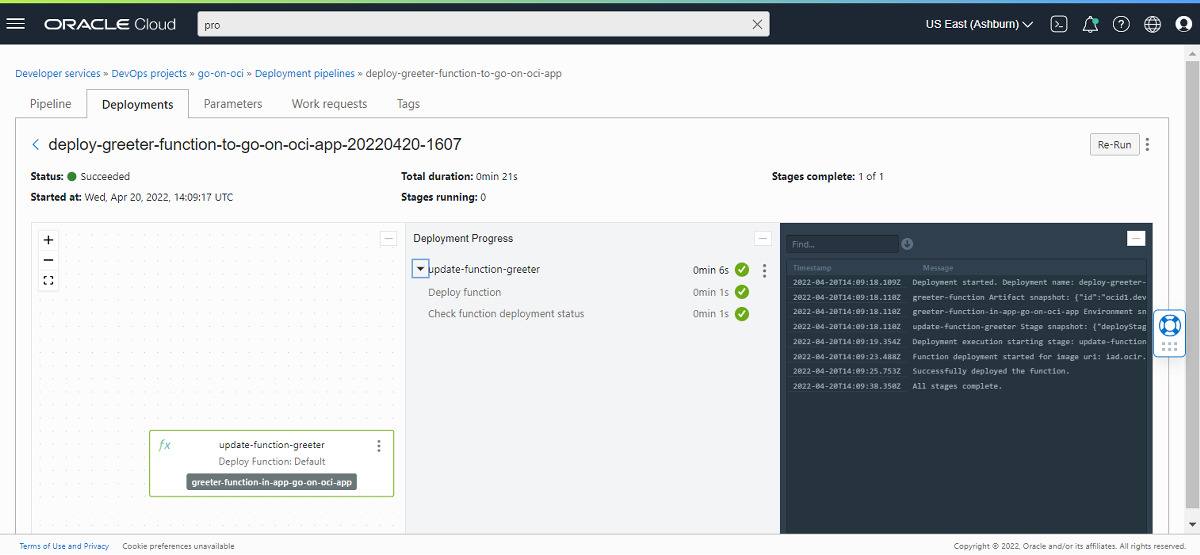The width and height of the screenshot is (1200, 555).
Task: Collapse the update-function-greeter stage steps
Action: pos(421,269)
